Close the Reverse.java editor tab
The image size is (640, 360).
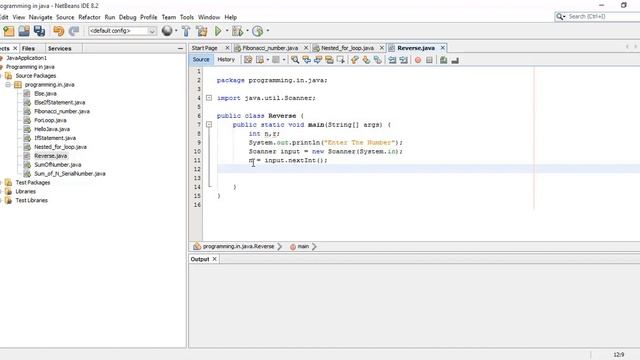442,48
